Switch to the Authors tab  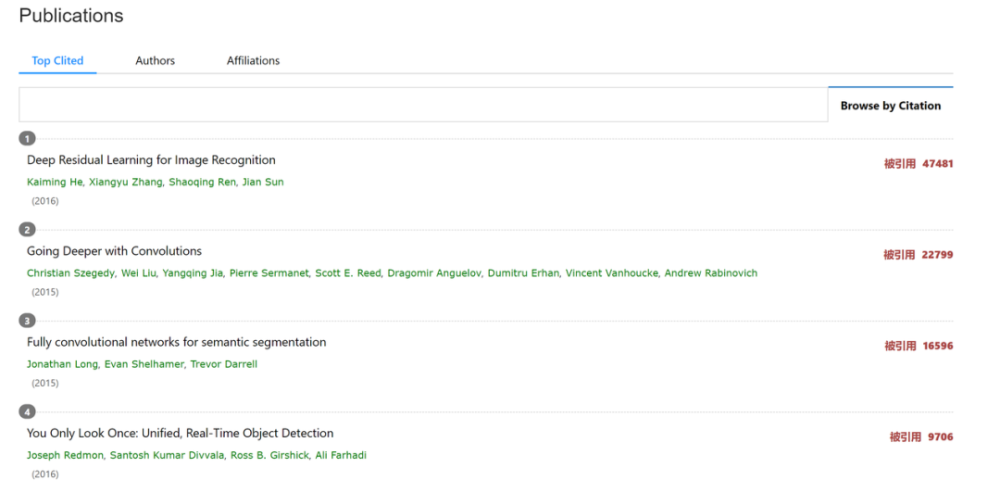coord(155,61)
